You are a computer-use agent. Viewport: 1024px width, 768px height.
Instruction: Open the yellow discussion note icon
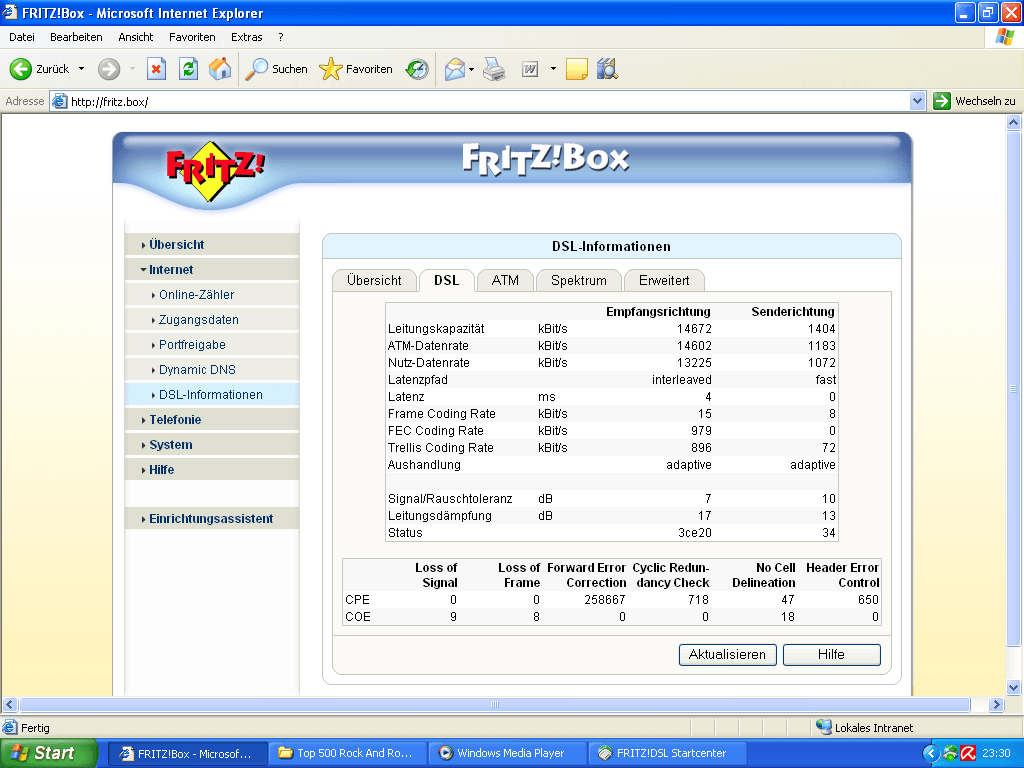click(x=576, y=69)
